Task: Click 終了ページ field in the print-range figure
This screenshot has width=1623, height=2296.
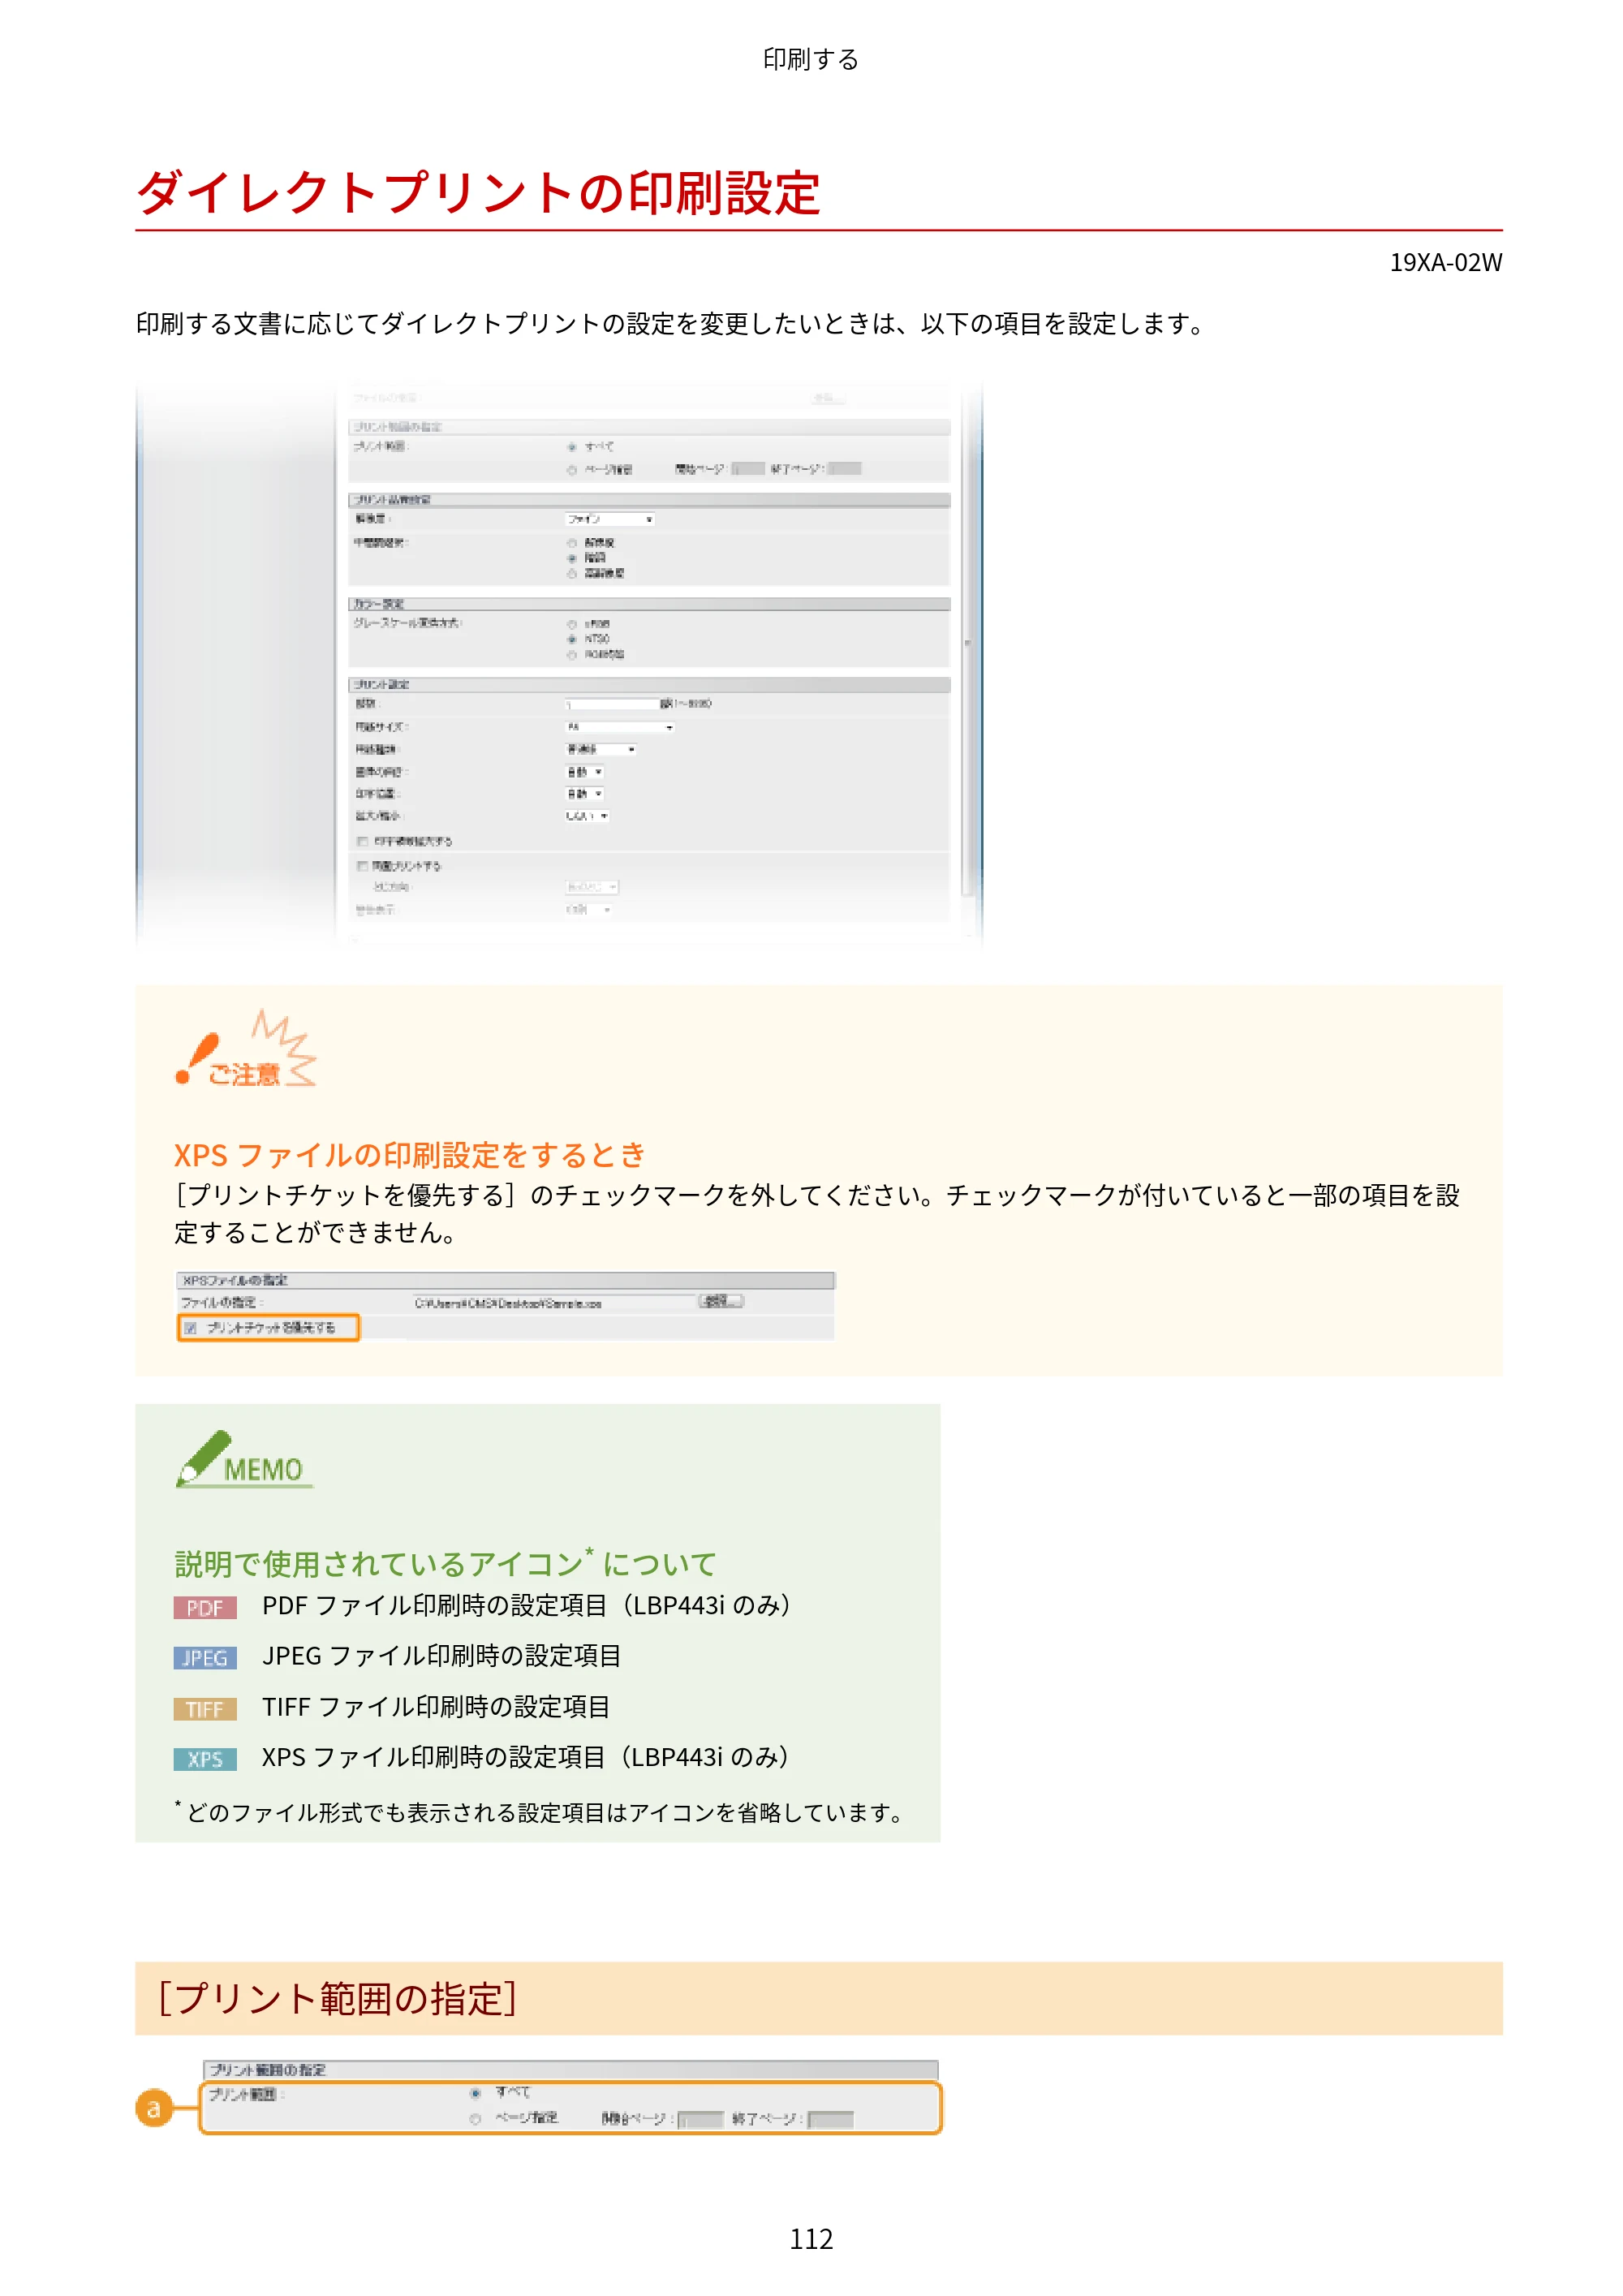Action: 831,2119
